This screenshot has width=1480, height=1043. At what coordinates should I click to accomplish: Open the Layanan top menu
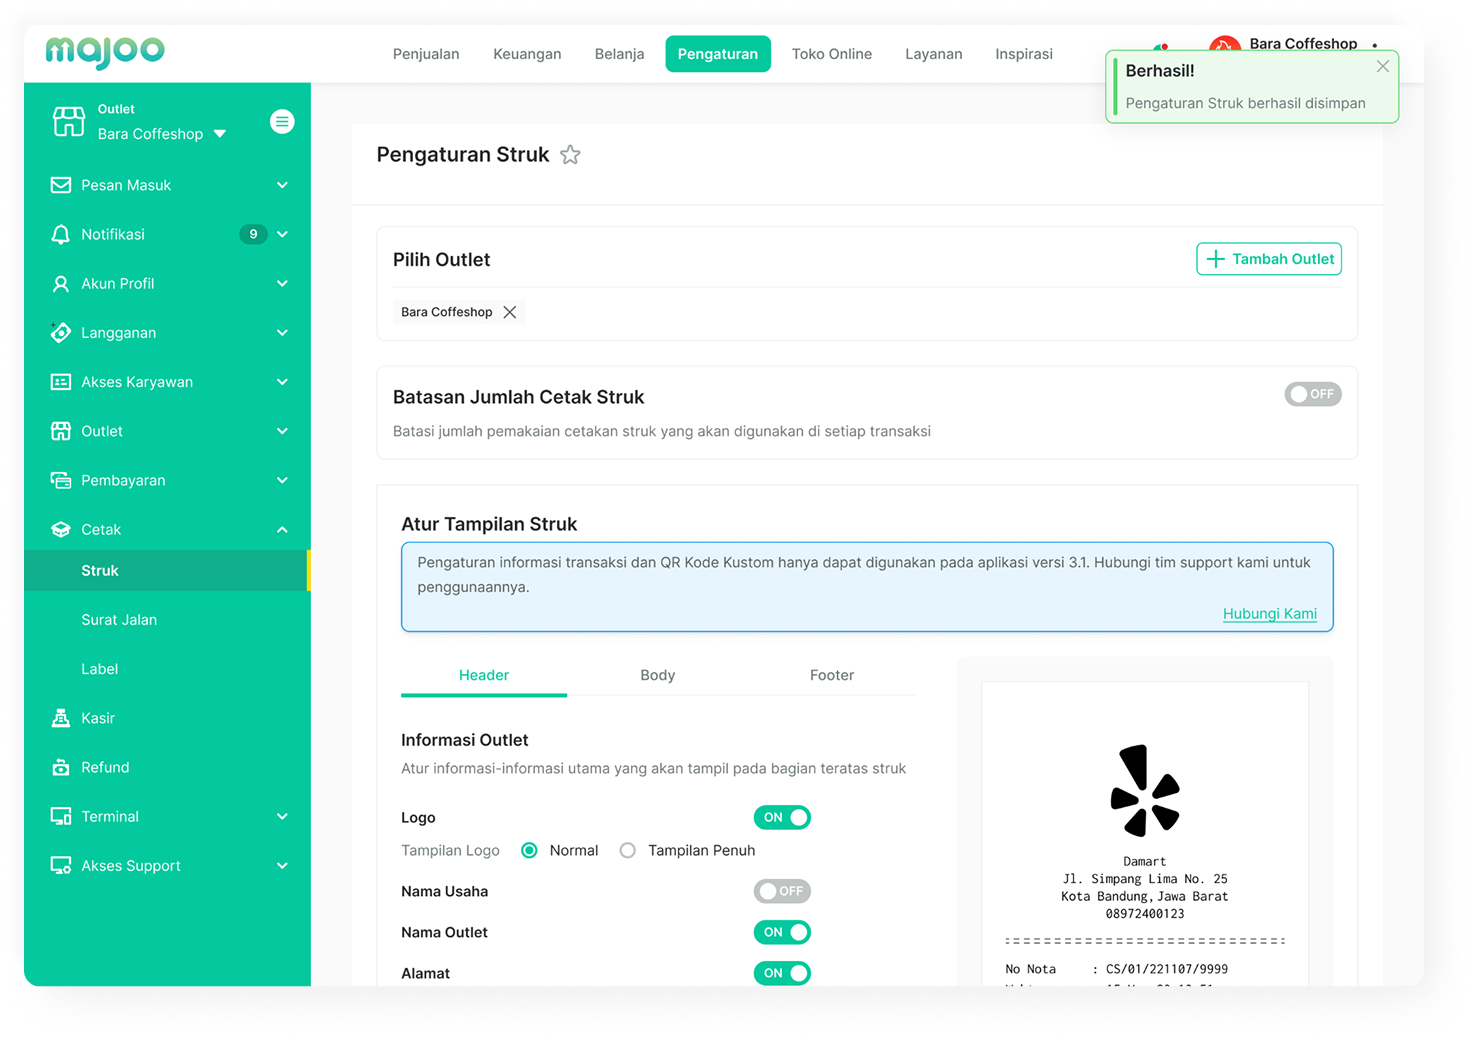934,54
